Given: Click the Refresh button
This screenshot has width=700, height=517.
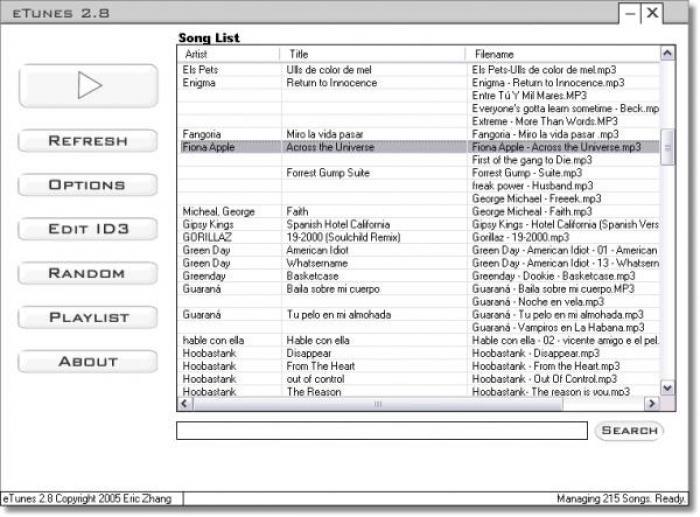Looking at the screenshot, I should tap(88, 141).
